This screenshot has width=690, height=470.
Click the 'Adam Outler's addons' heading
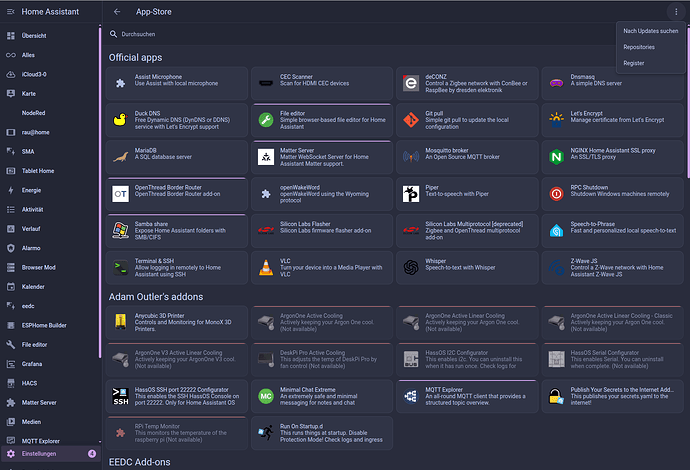[x=156, y=297]
